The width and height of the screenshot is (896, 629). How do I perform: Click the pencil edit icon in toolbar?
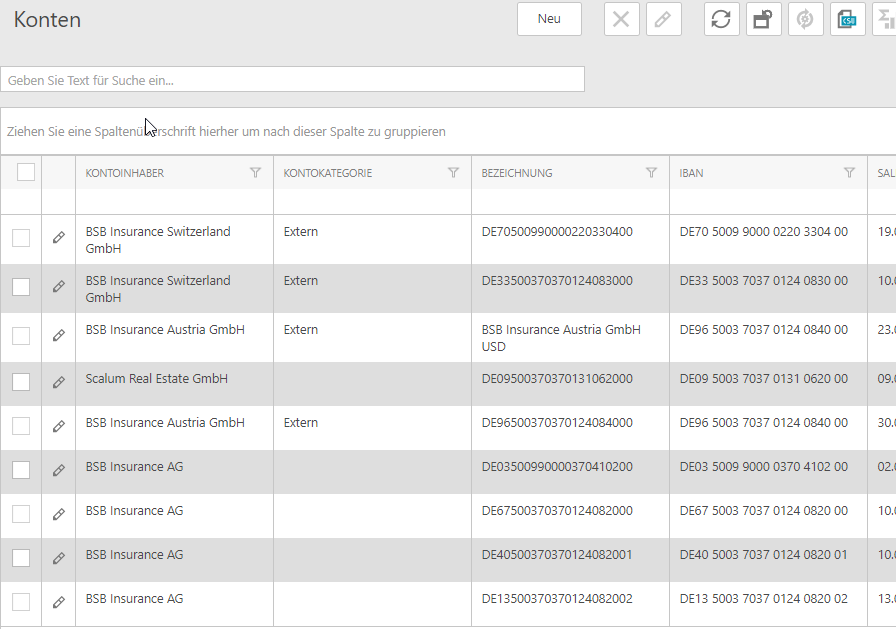663,19
